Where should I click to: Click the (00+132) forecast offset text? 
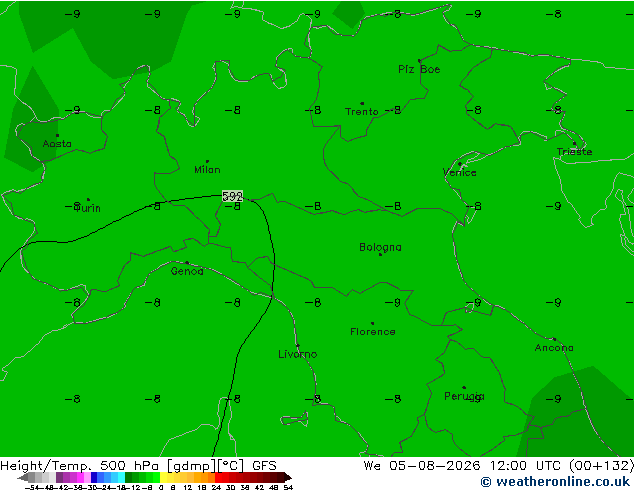tap(602, 466)
